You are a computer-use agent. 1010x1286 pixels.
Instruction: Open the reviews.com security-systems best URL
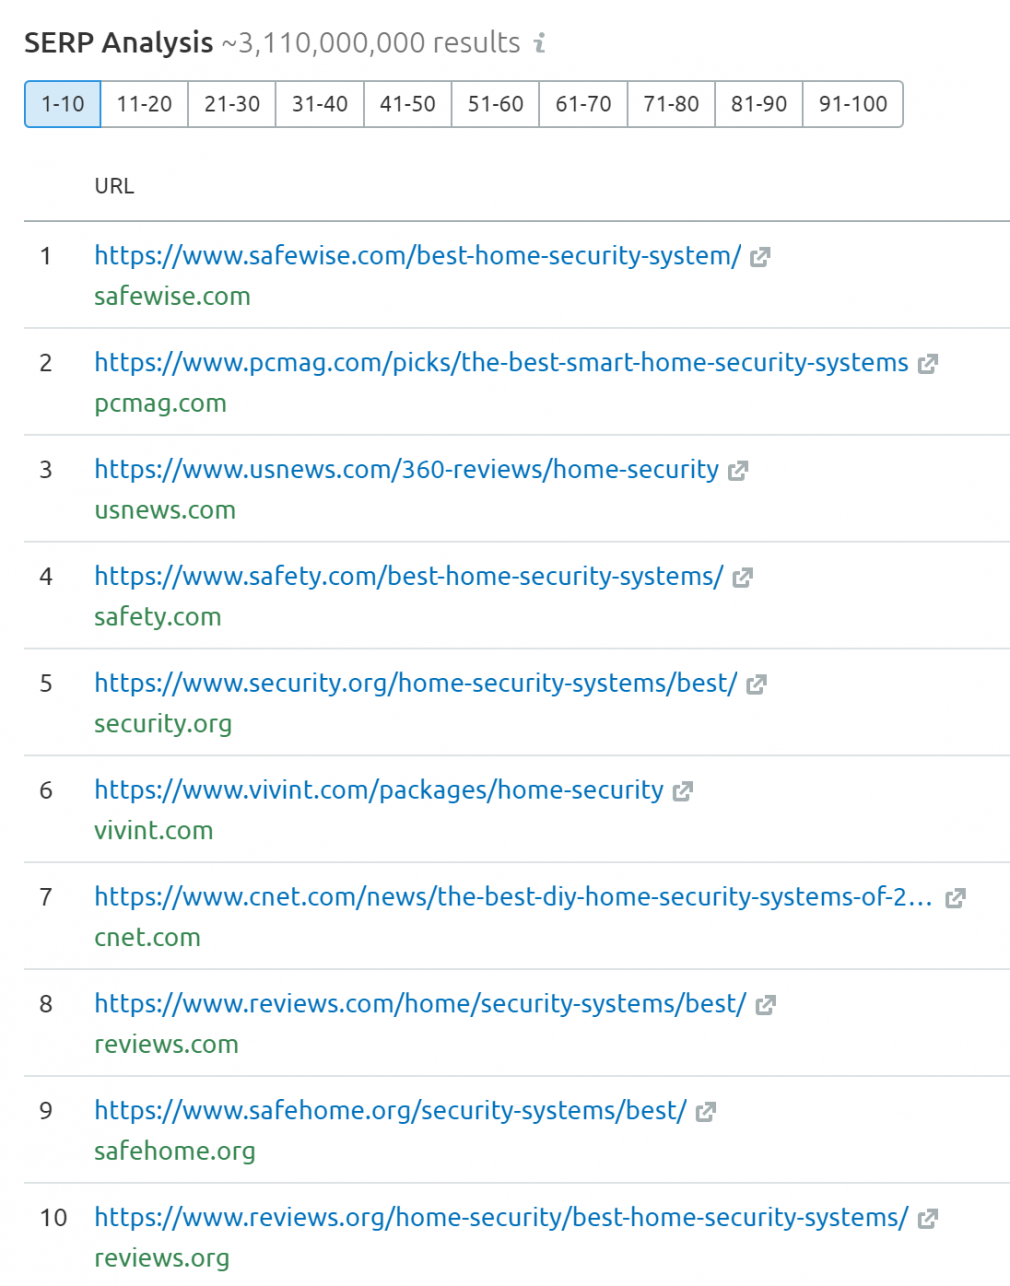coord(420,1004)
